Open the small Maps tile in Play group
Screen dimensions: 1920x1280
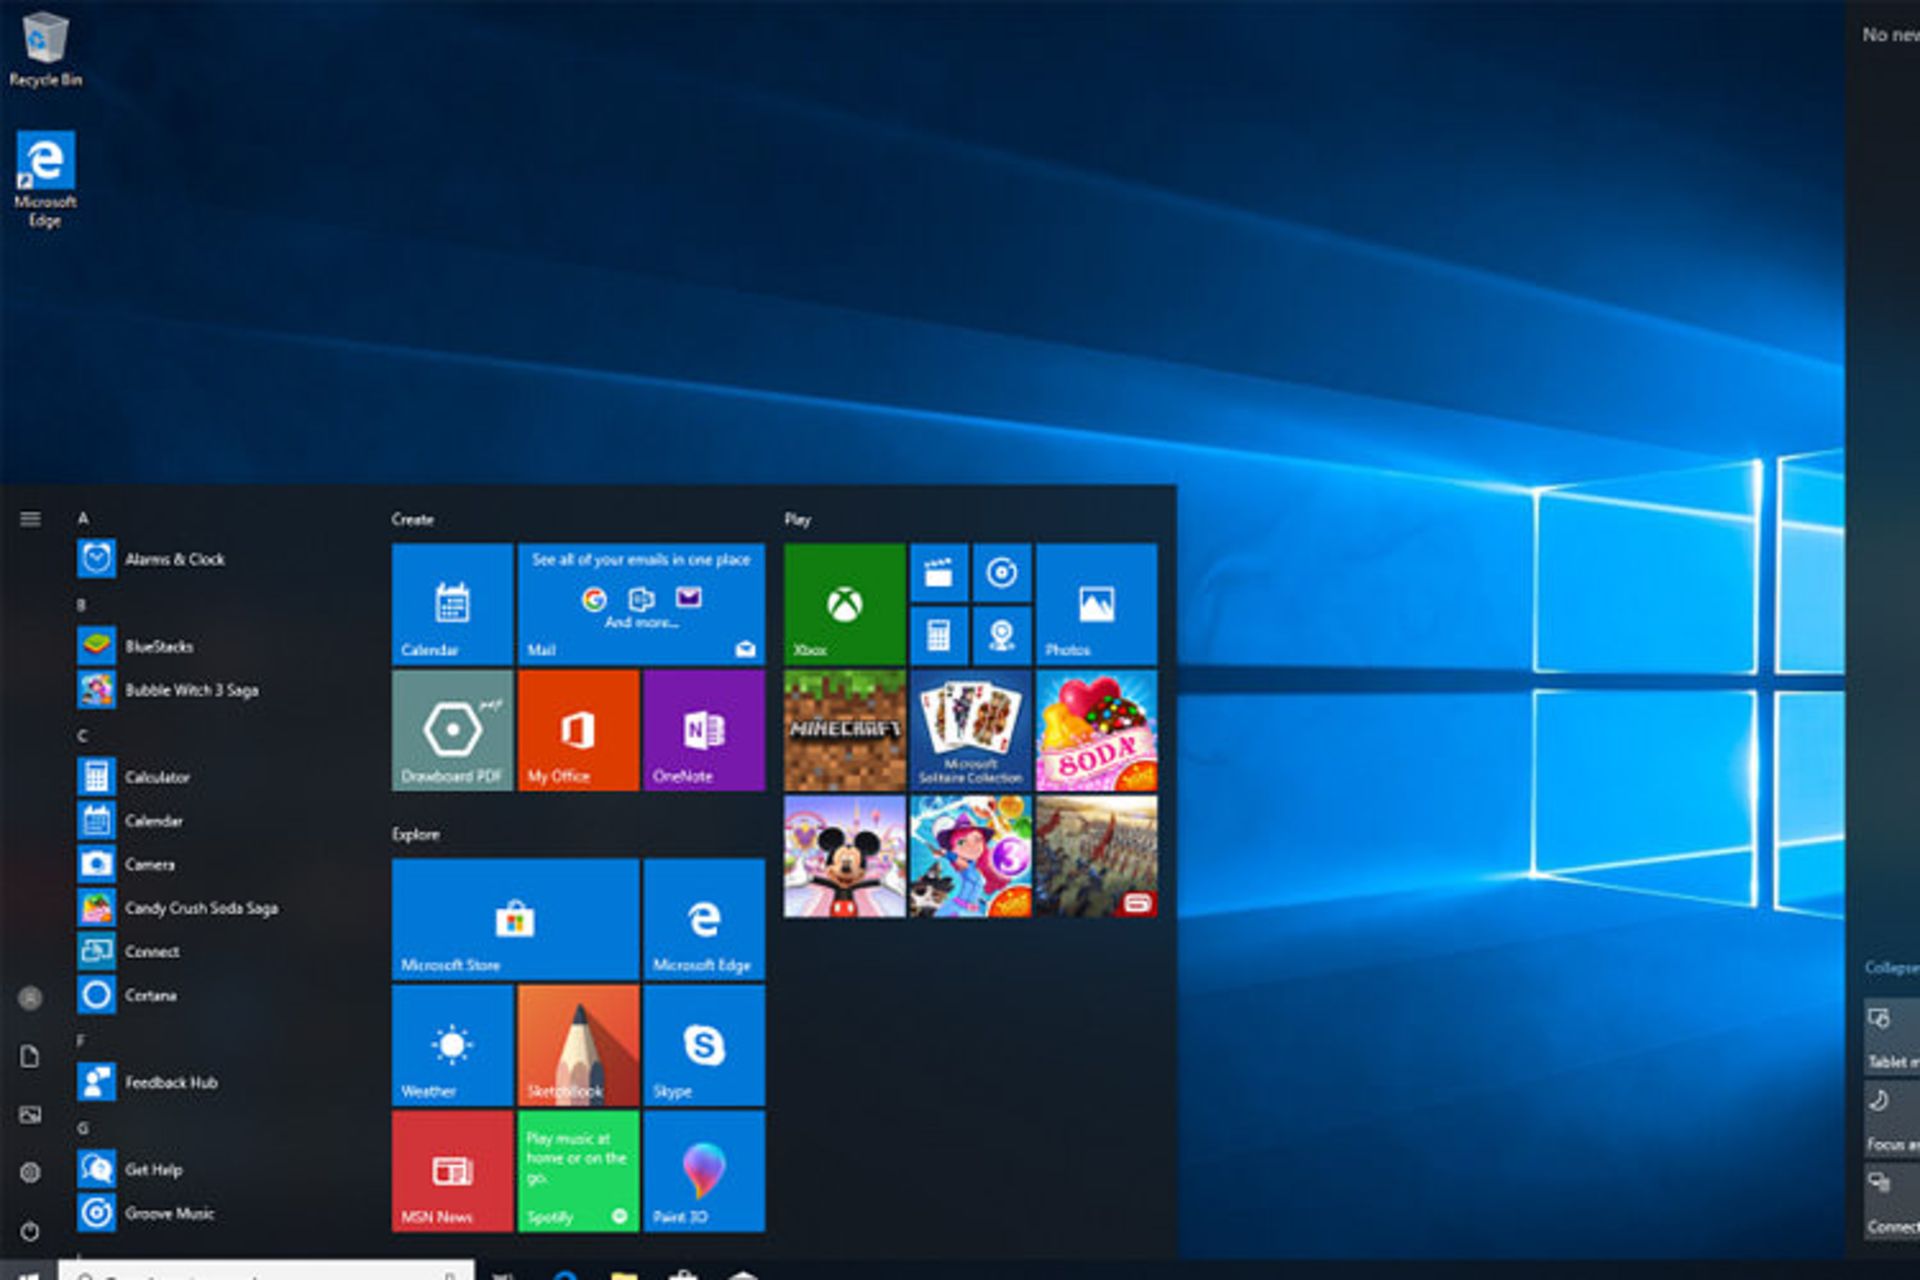point(1002,636)
